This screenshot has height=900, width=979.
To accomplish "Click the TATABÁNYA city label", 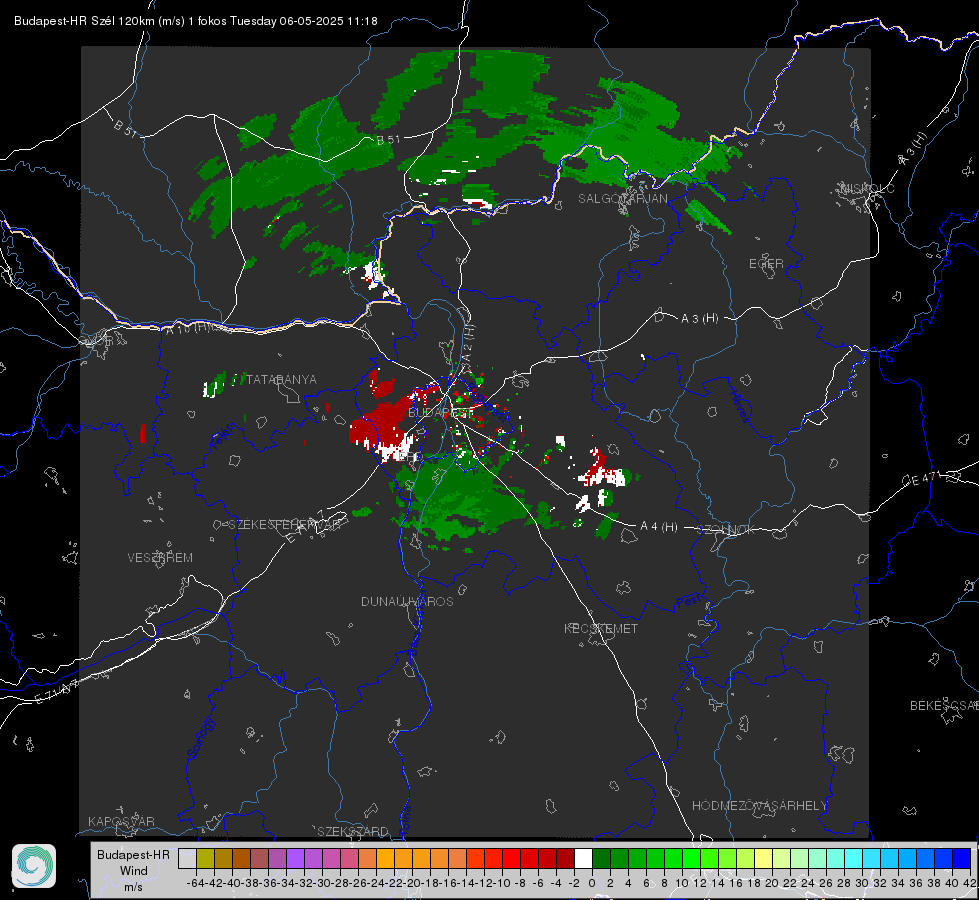I will coord(282,379).
